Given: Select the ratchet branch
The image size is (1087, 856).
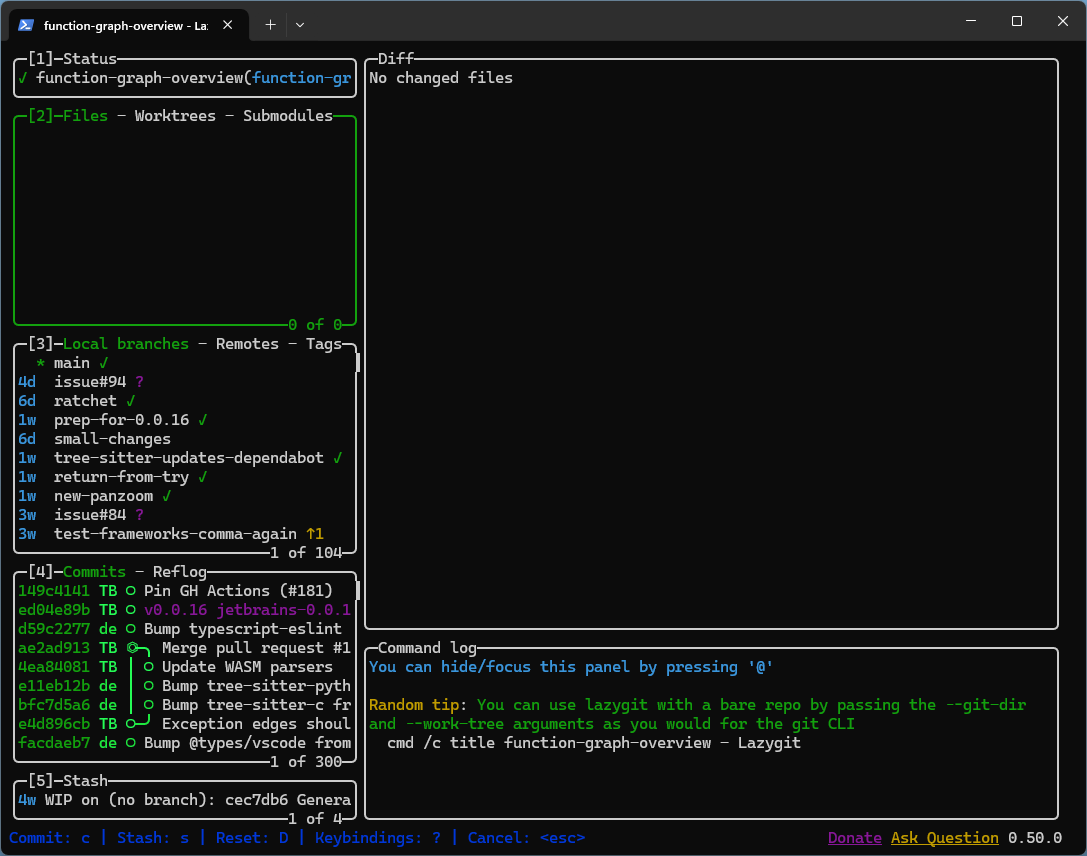Looking at the screenshot, I should tap(186, 401).
